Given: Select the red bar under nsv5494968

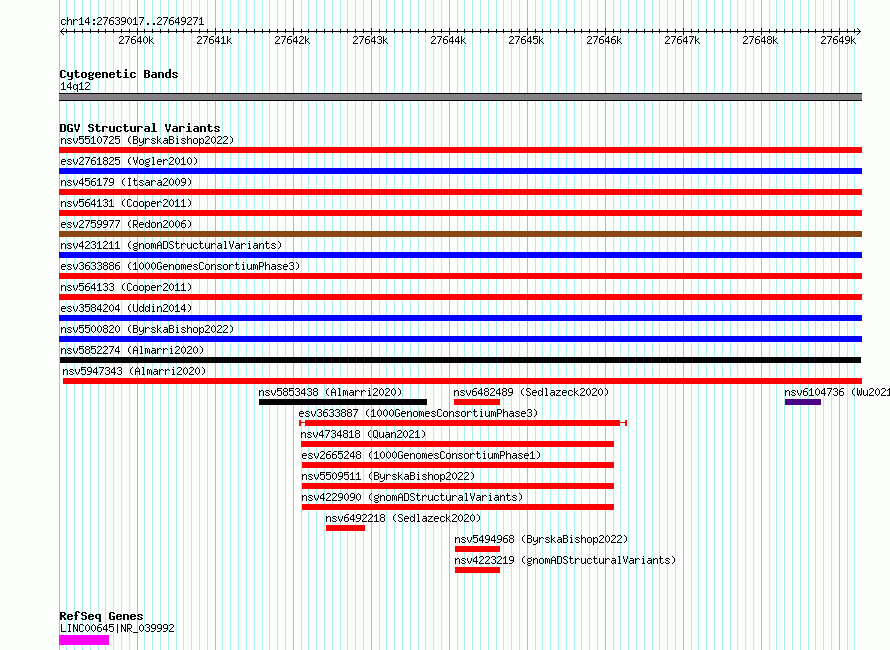Looking at the screenshot, I should [x=477, y=549].
